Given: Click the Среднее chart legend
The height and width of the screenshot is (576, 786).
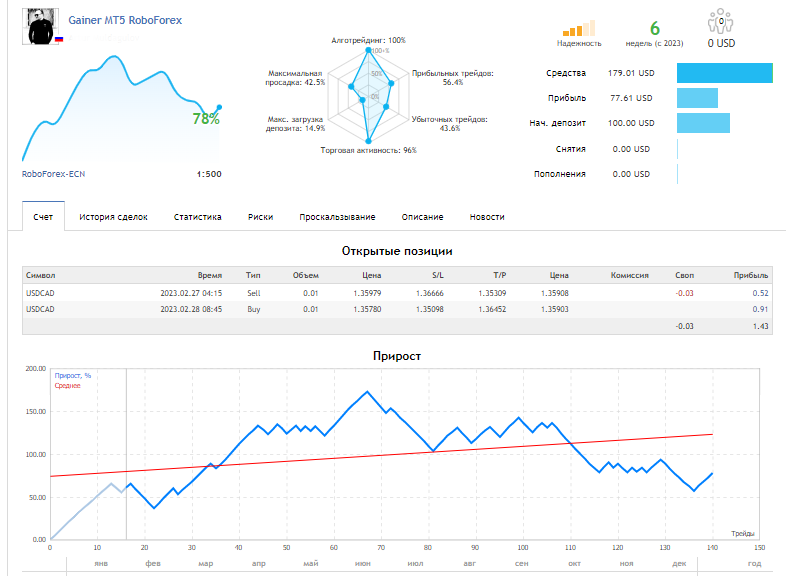Looking at the screenshot, I should (67, 386).
